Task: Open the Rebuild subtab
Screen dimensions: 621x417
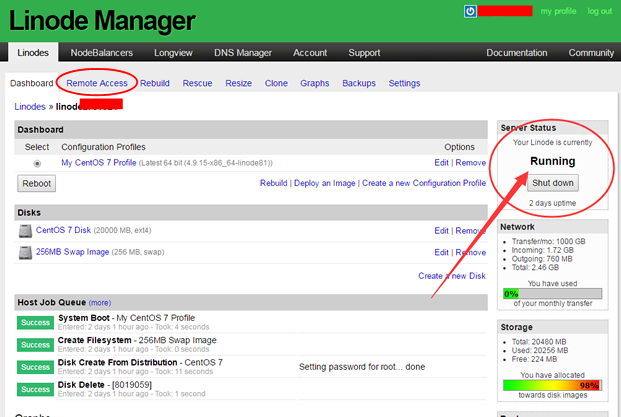Action: pos(155,83)
